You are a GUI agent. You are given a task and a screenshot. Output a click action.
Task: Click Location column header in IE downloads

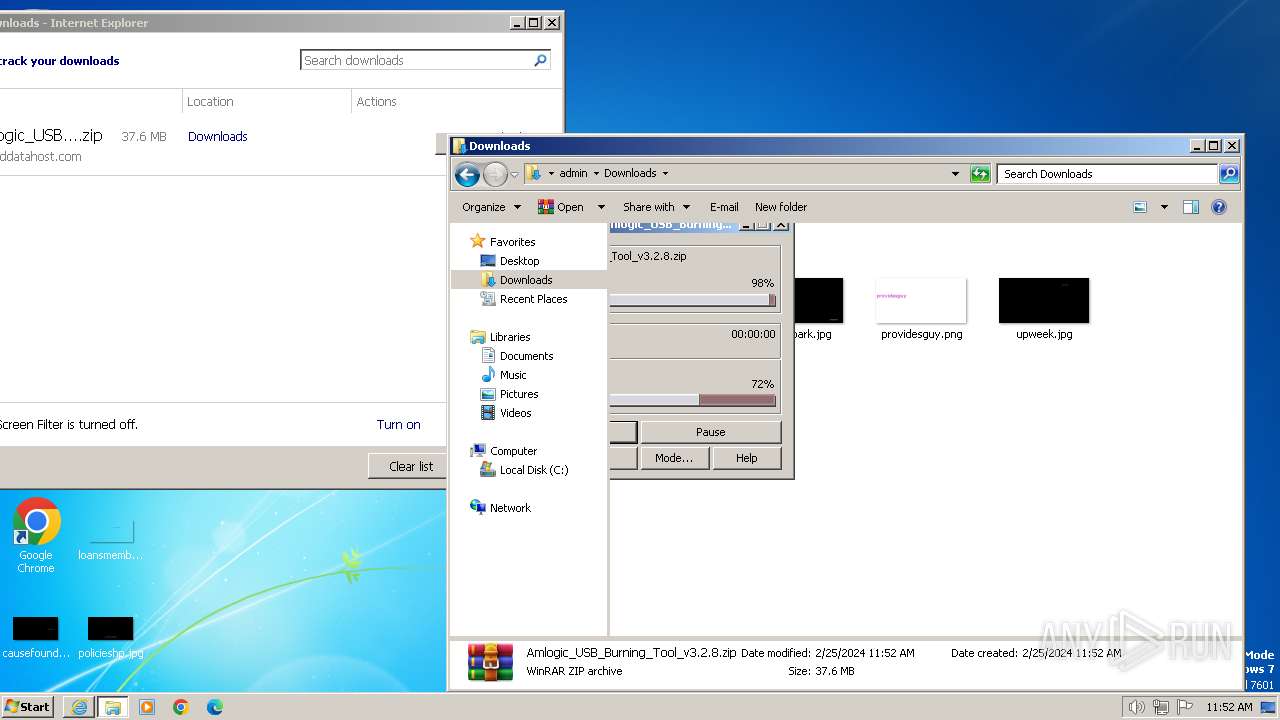[x=210, y=101]
